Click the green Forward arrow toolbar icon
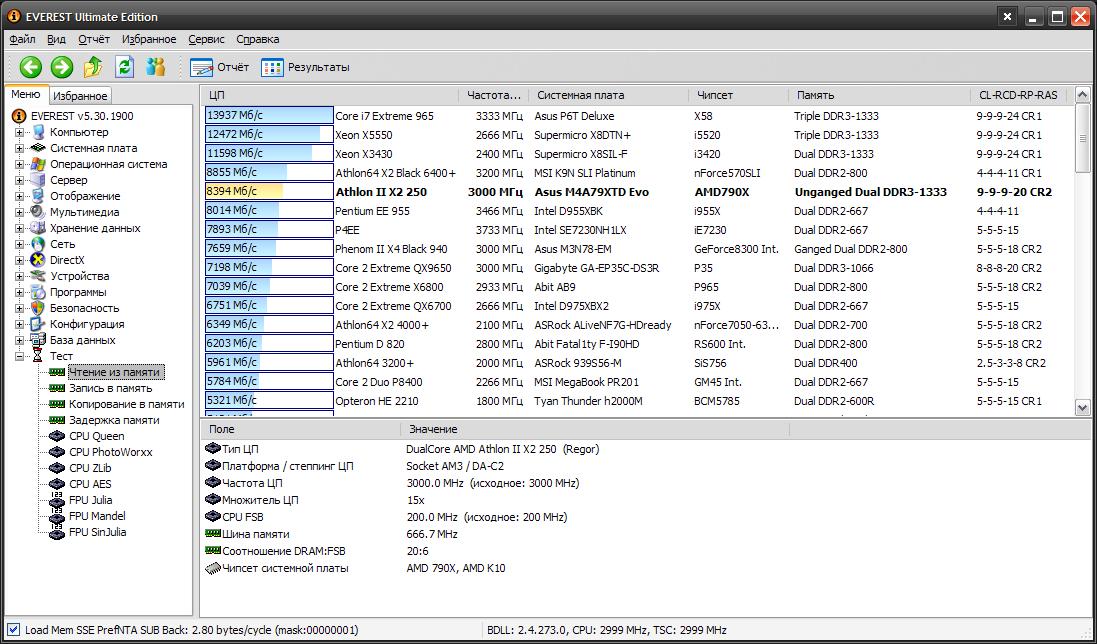Viewport: 1097px width, 644px height. (x=62, y=67)
